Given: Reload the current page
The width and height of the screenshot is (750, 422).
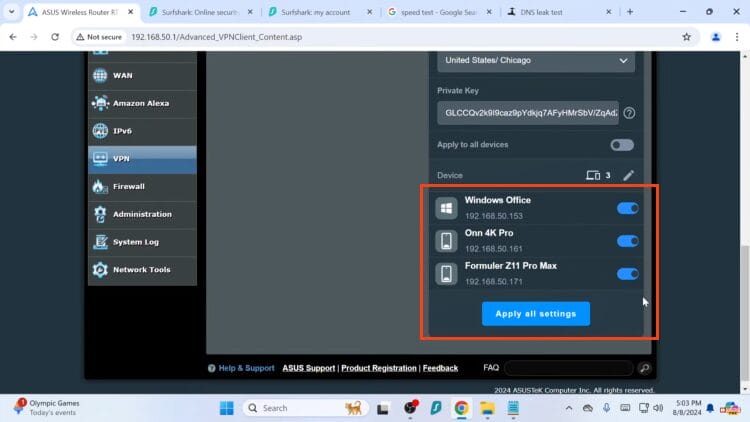Looking at the screenshot, I should pyautogui.click(x=55, y=37).
